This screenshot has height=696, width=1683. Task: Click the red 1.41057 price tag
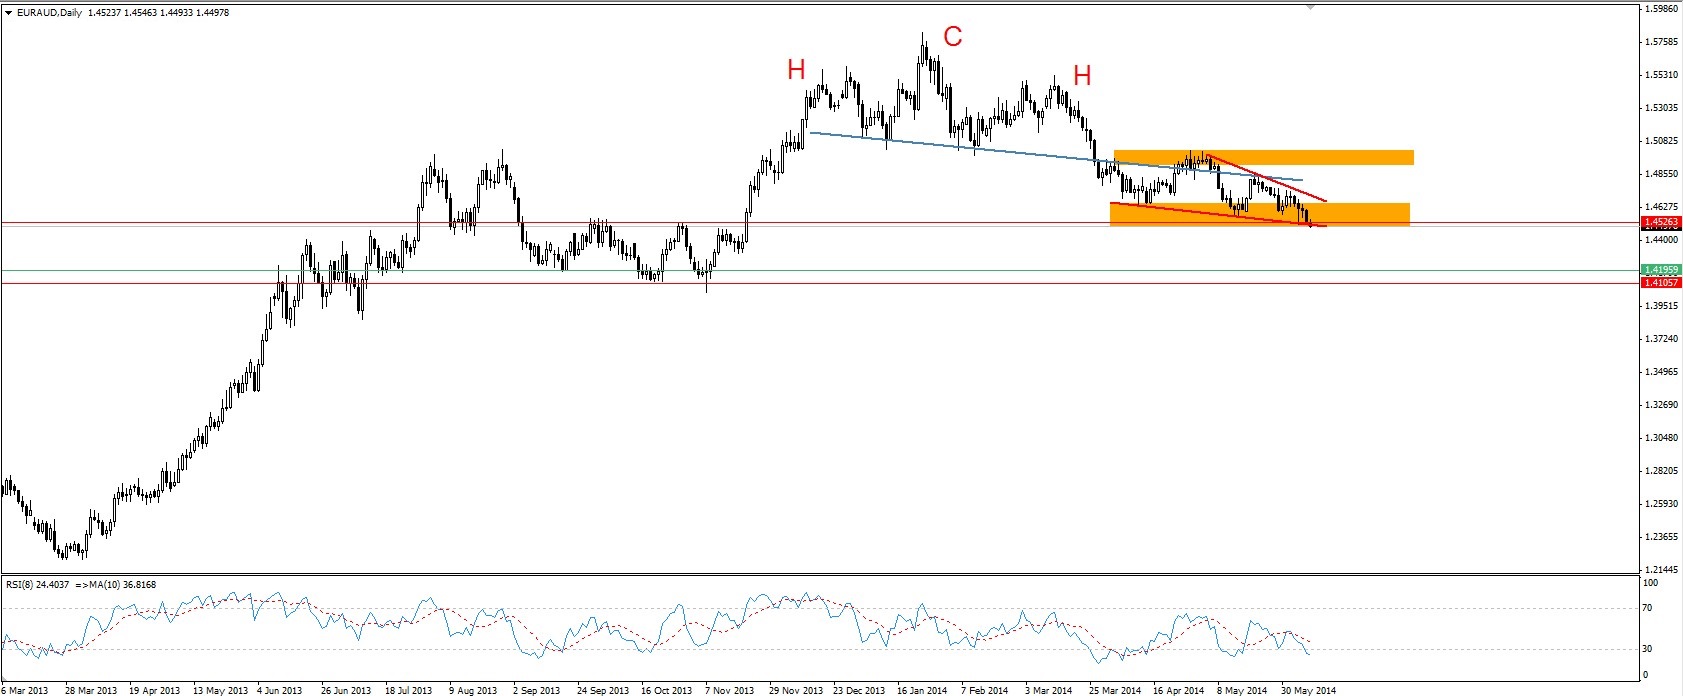pyautogui.click(x=1661, y=283)
